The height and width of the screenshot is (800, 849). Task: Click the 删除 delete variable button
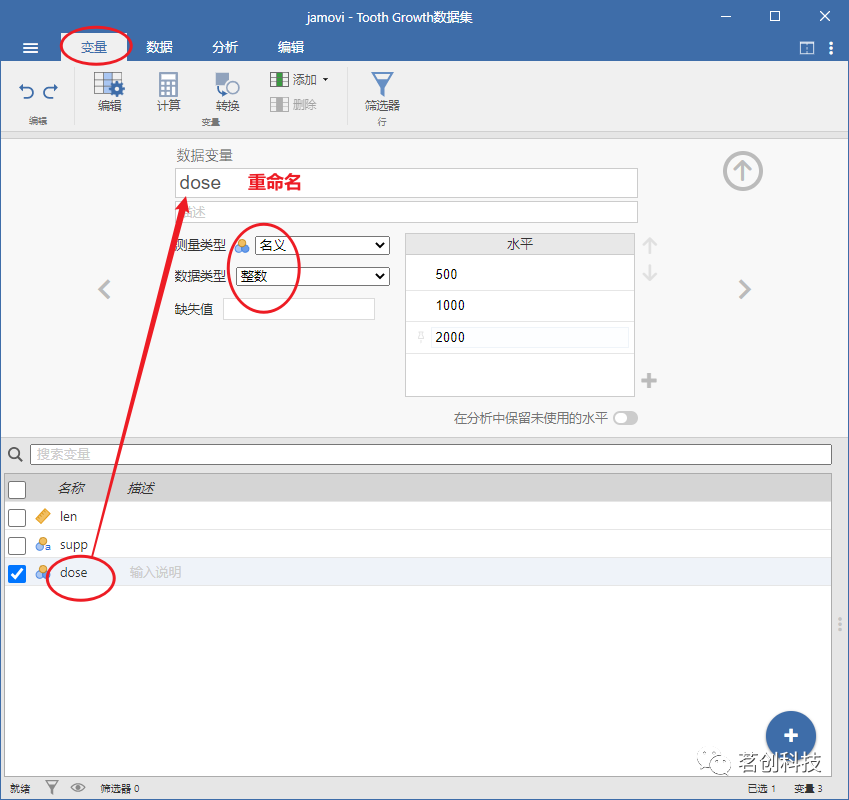(x=293, y=104)
